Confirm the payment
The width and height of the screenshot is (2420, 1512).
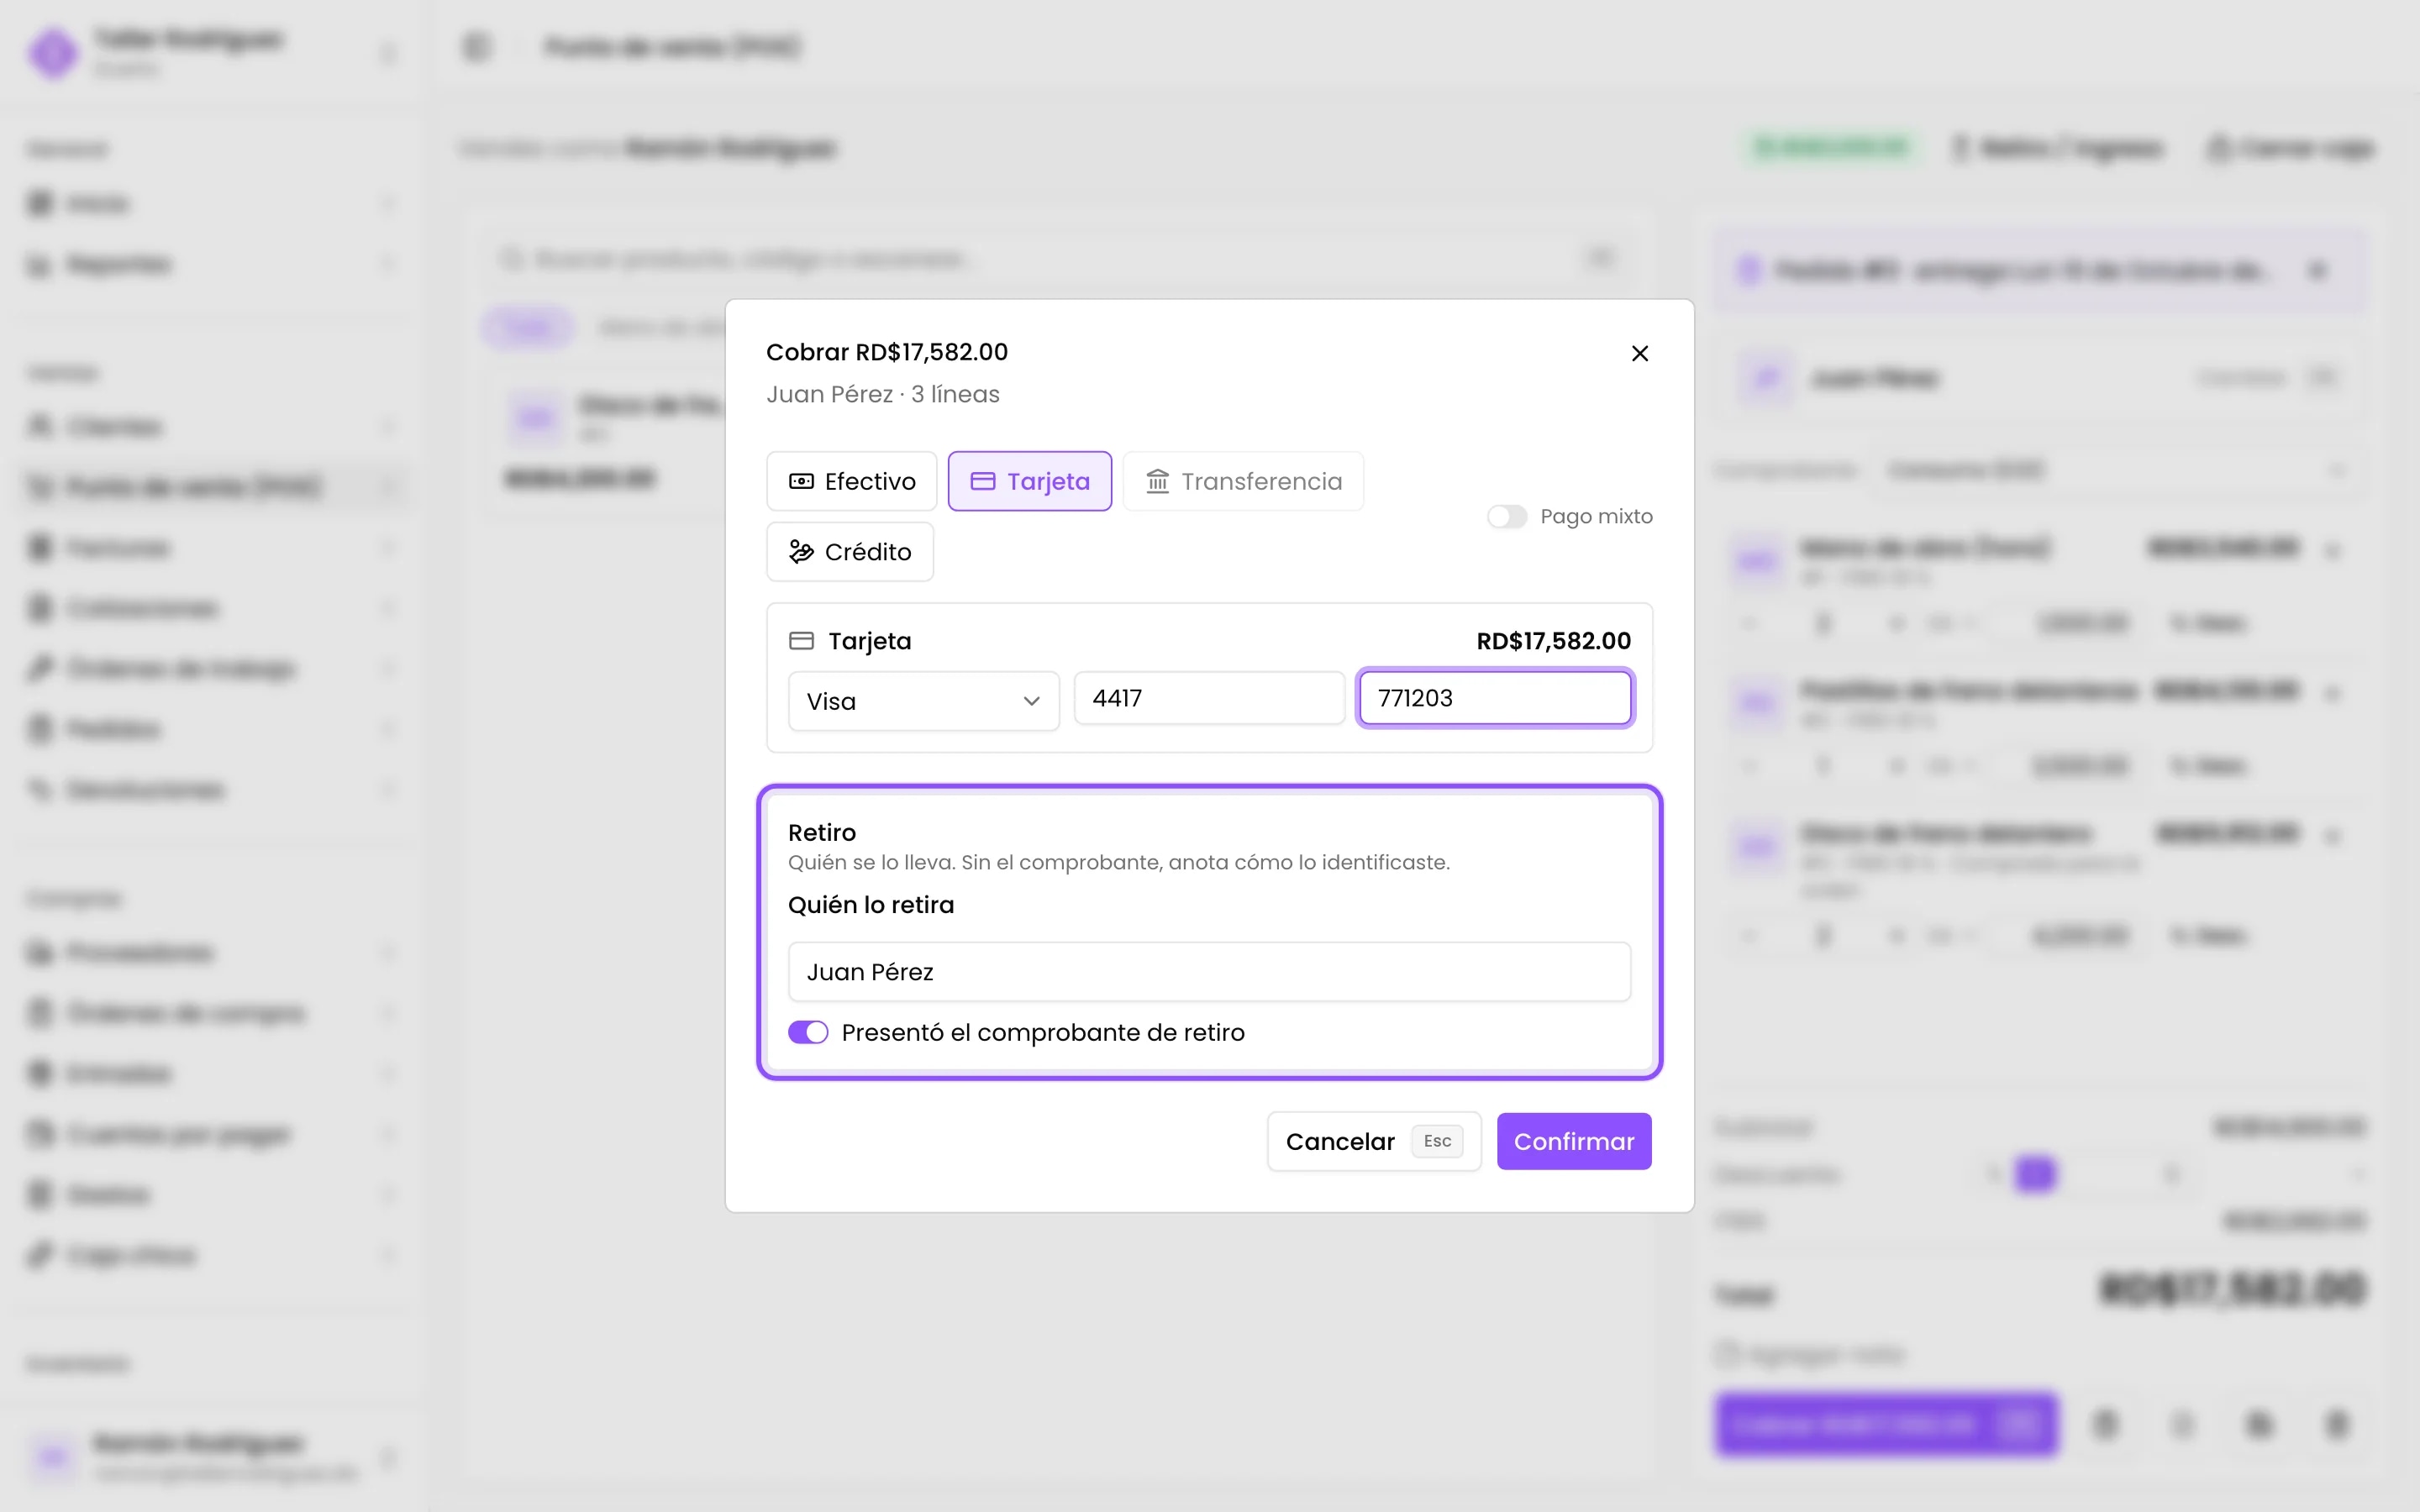pyautogui.click(x=1574, y=1141)
